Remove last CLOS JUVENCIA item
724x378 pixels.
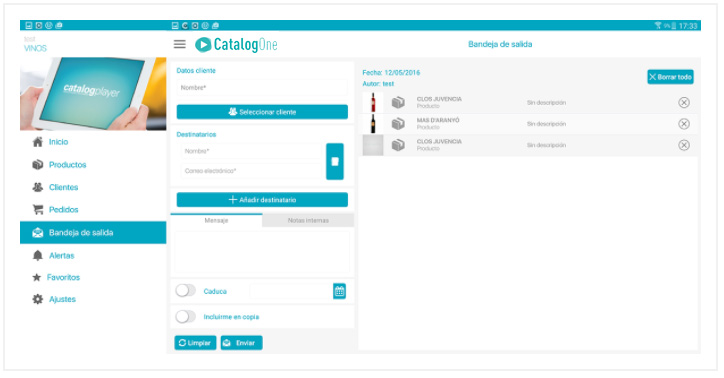click(684, 145)
